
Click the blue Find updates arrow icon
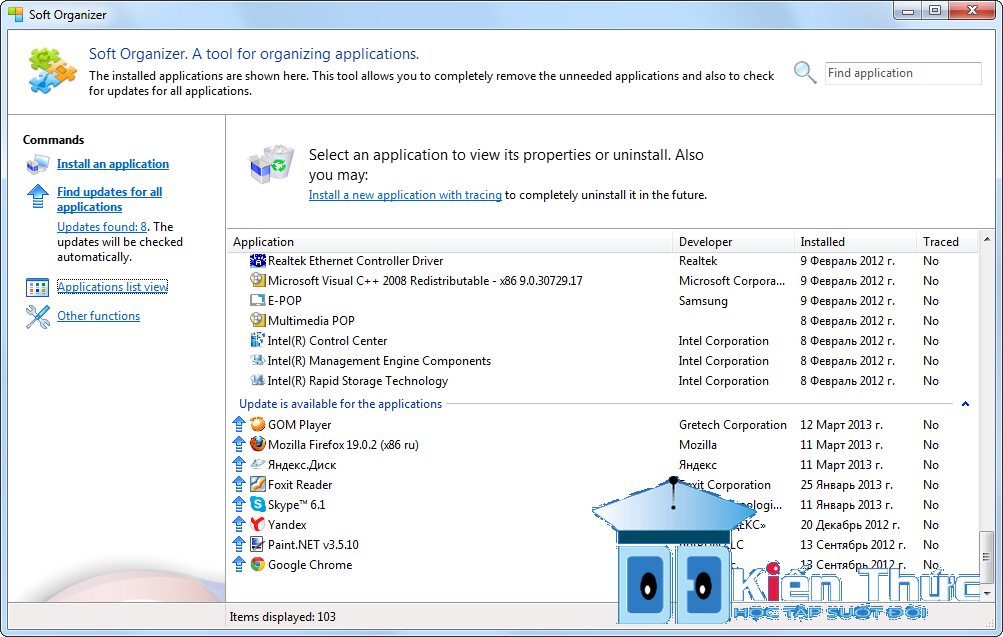coord(38,196)
